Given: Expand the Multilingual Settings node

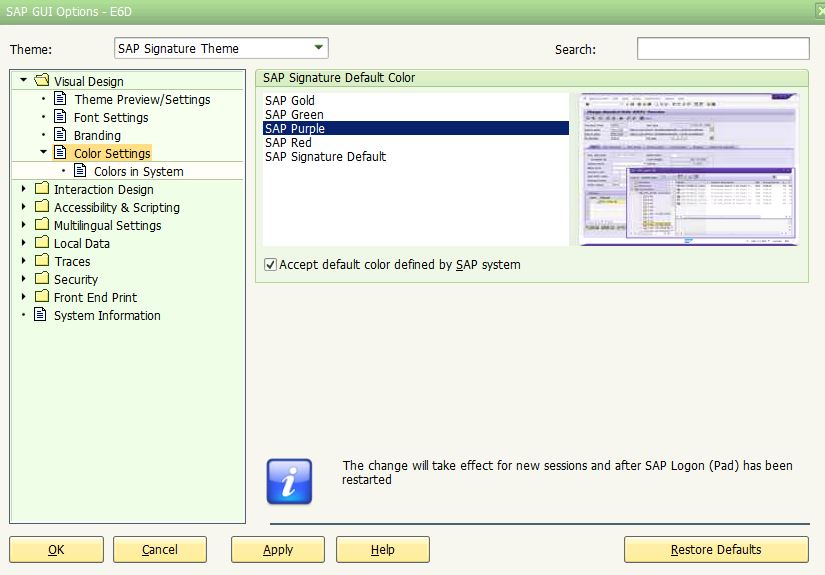Looking at the screenshot, I should (23, 225).
